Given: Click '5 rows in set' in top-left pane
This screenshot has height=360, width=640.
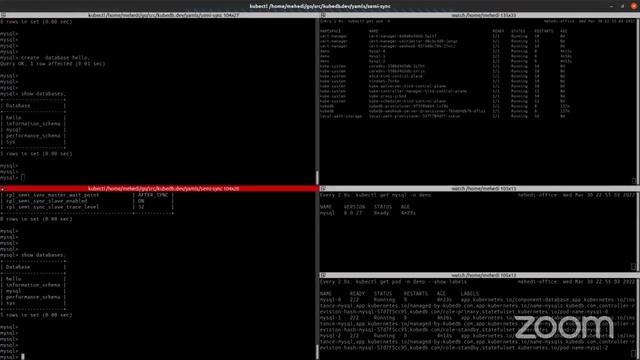Looking at the screenshot, I should point(36,154).
